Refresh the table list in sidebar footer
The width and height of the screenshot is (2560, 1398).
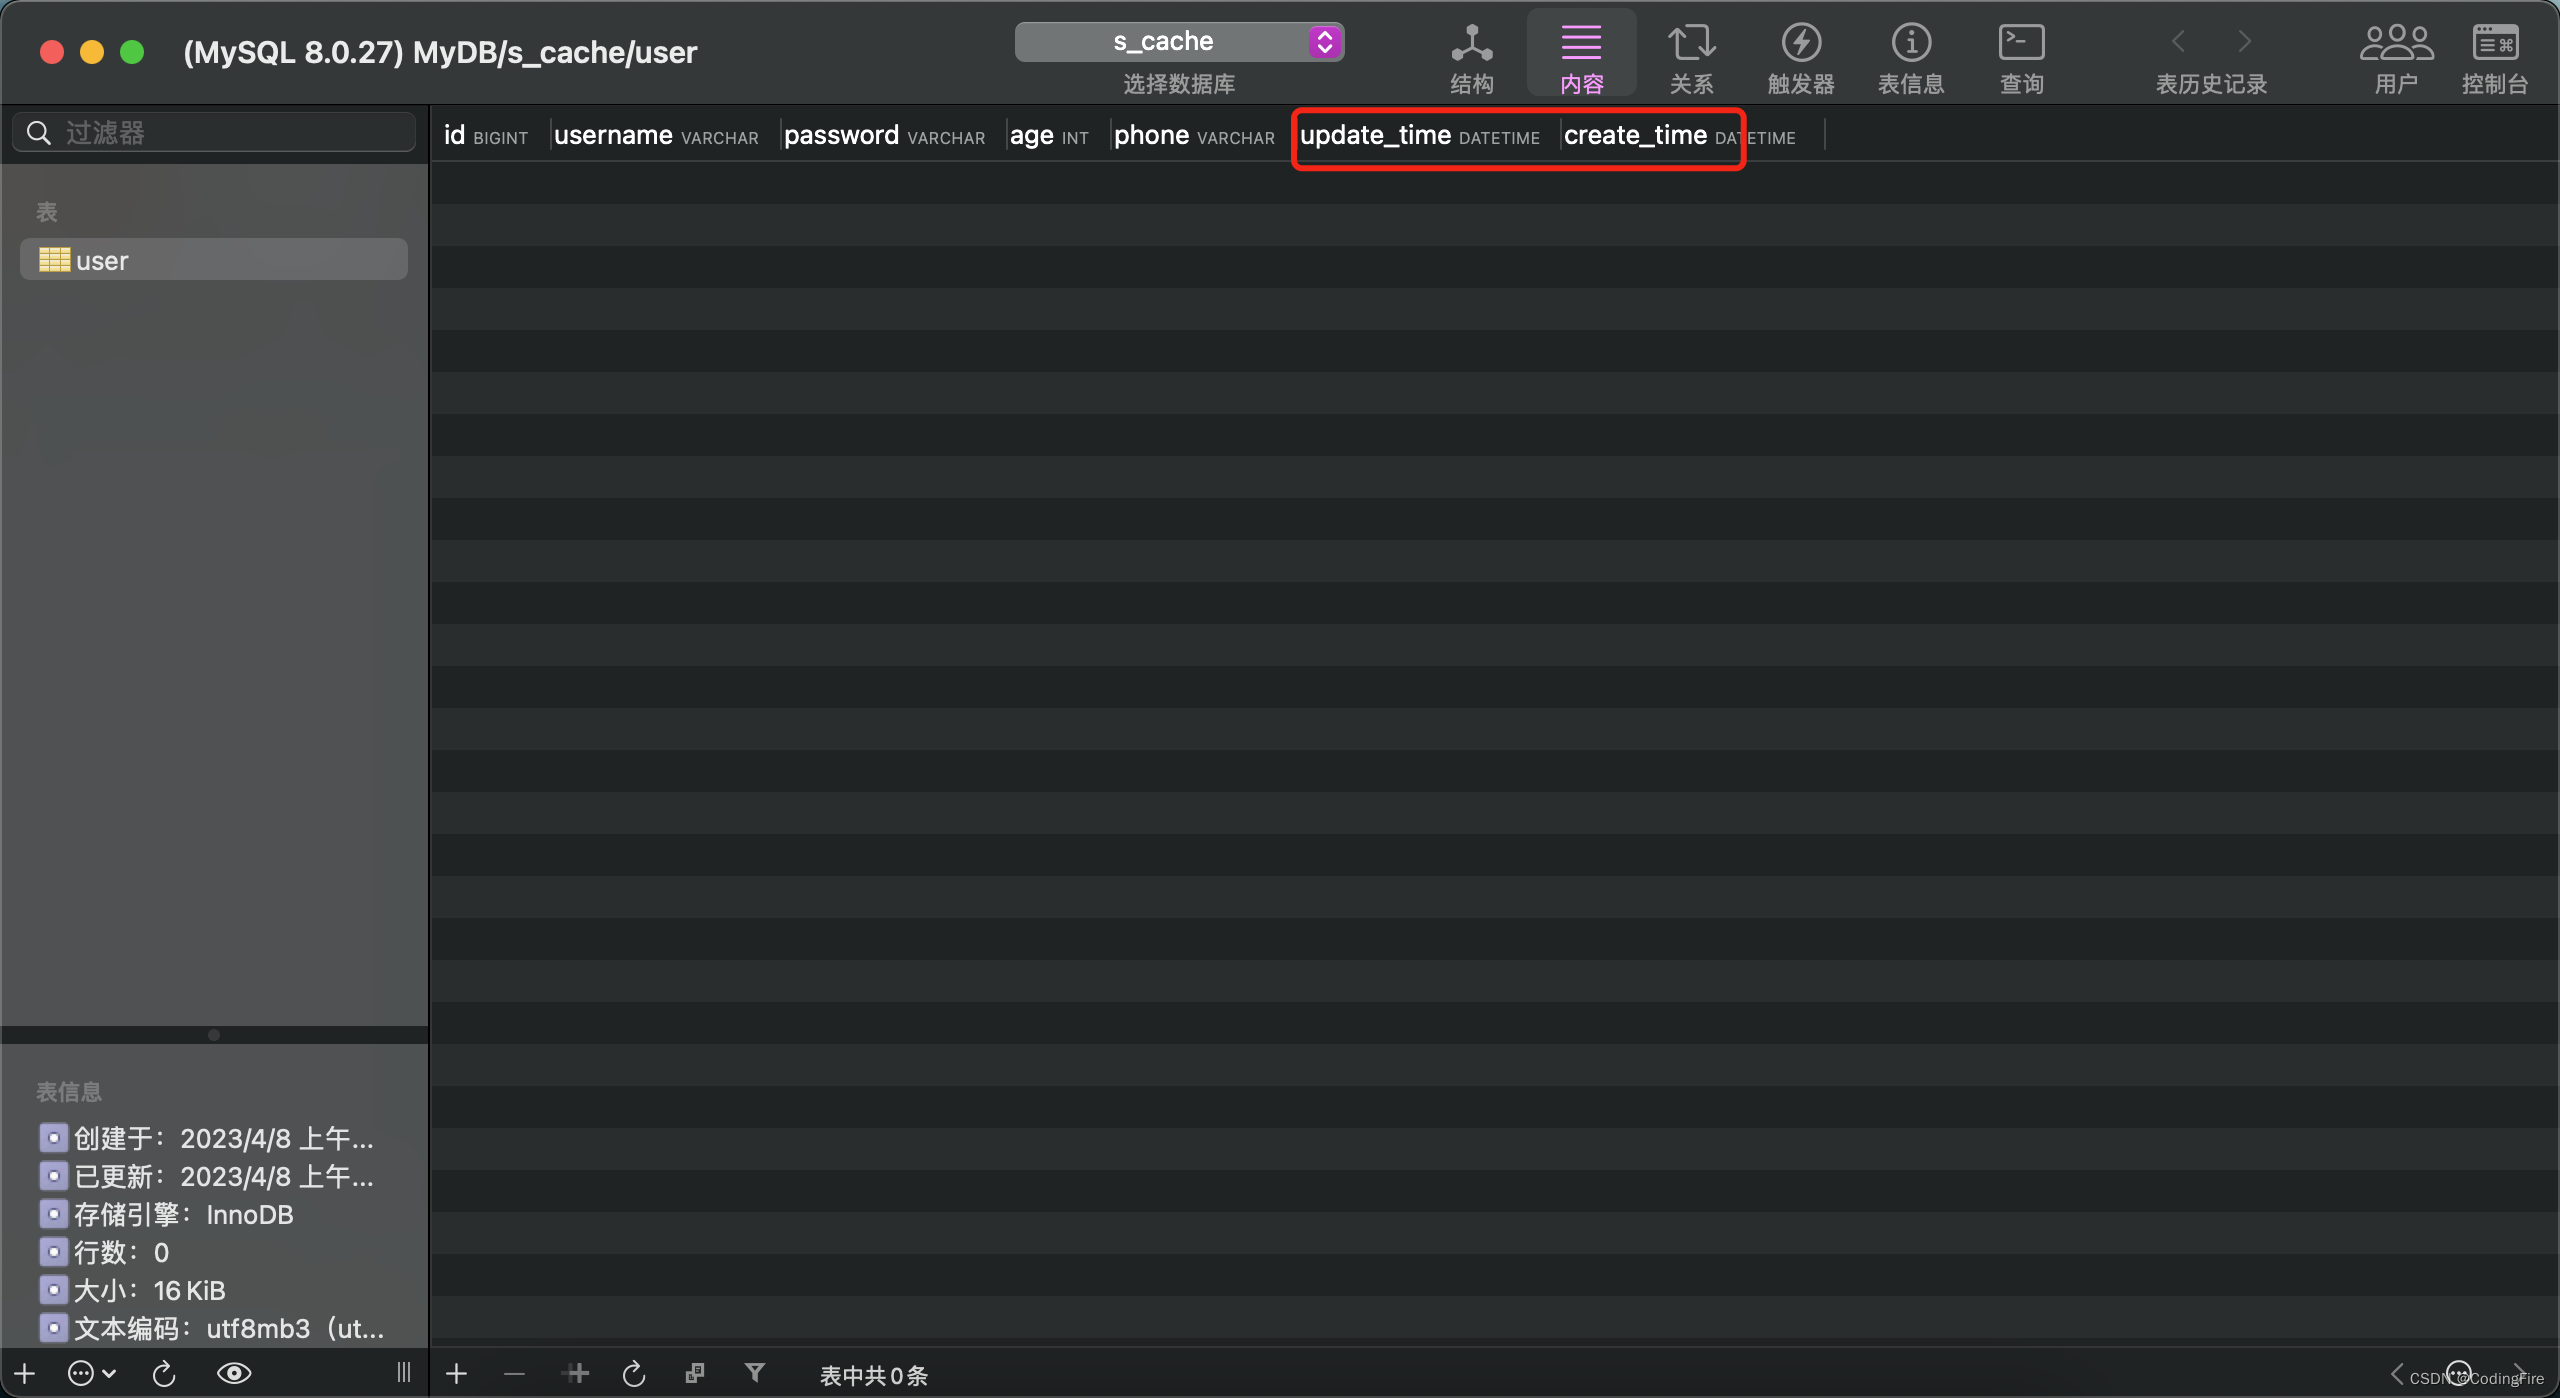click(164, 1373)
